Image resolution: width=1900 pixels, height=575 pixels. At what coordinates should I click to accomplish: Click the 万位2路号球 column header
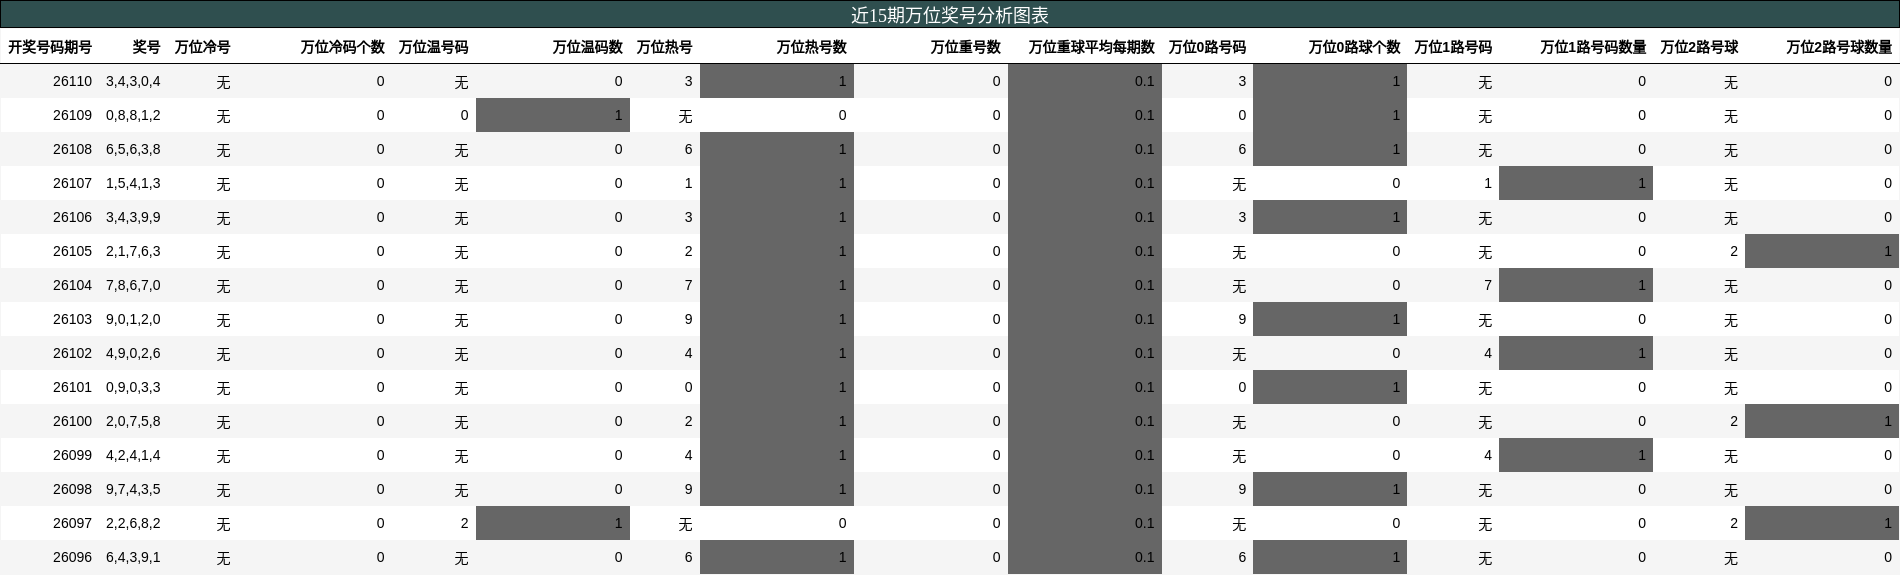click(x=1699, y=47)
